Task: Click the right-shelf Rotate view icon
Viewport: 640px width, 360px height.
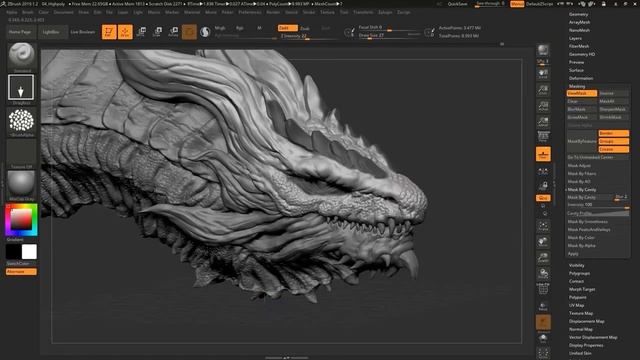Action: (543, 273)
